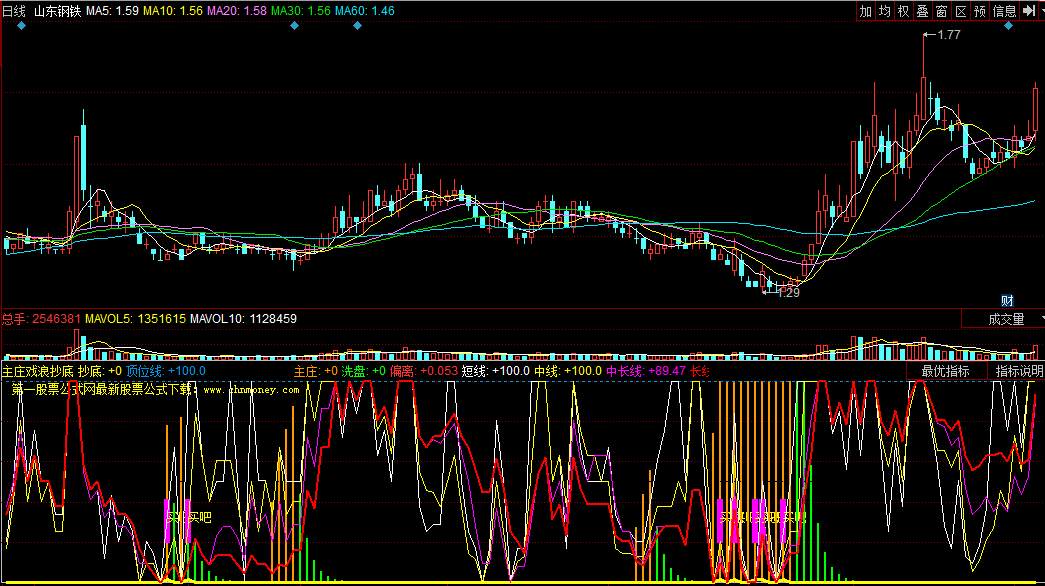Click the MAVOL5: 1351615 value
Image resolution: width=1045 pixels, height=586 pixels.
[x=135, y=319]
